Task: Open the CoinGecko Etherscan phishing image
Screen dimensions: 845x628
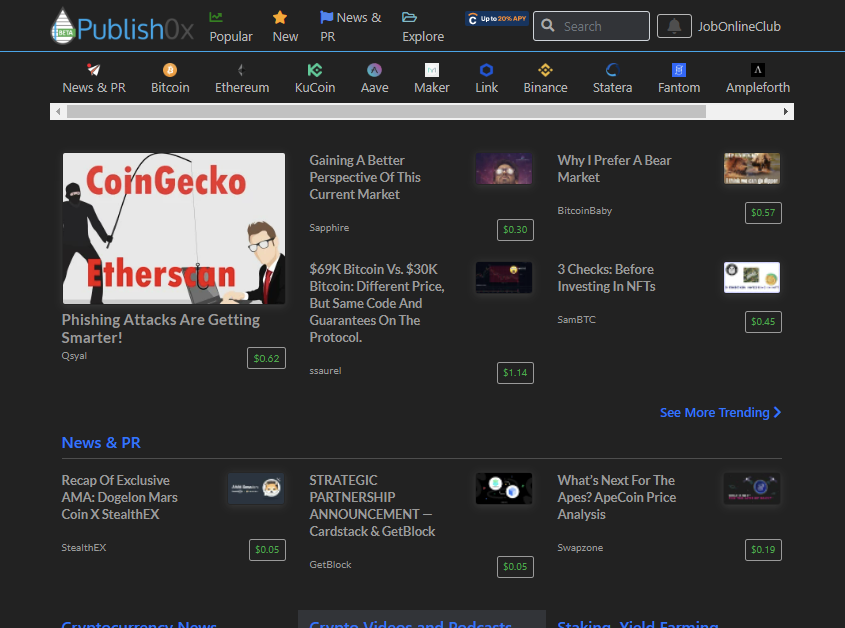Action: tap(174, 229)
